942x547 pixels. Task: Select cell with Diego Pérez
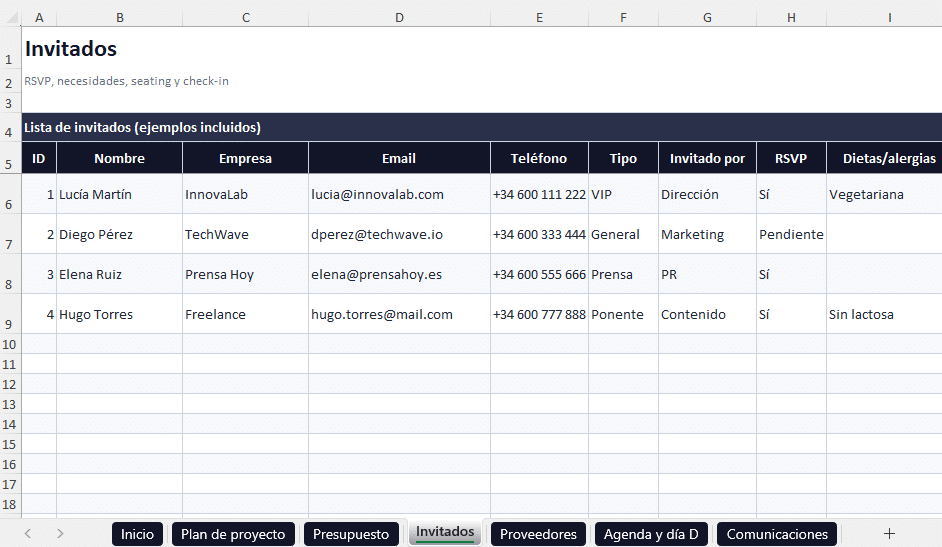point(120,234)
